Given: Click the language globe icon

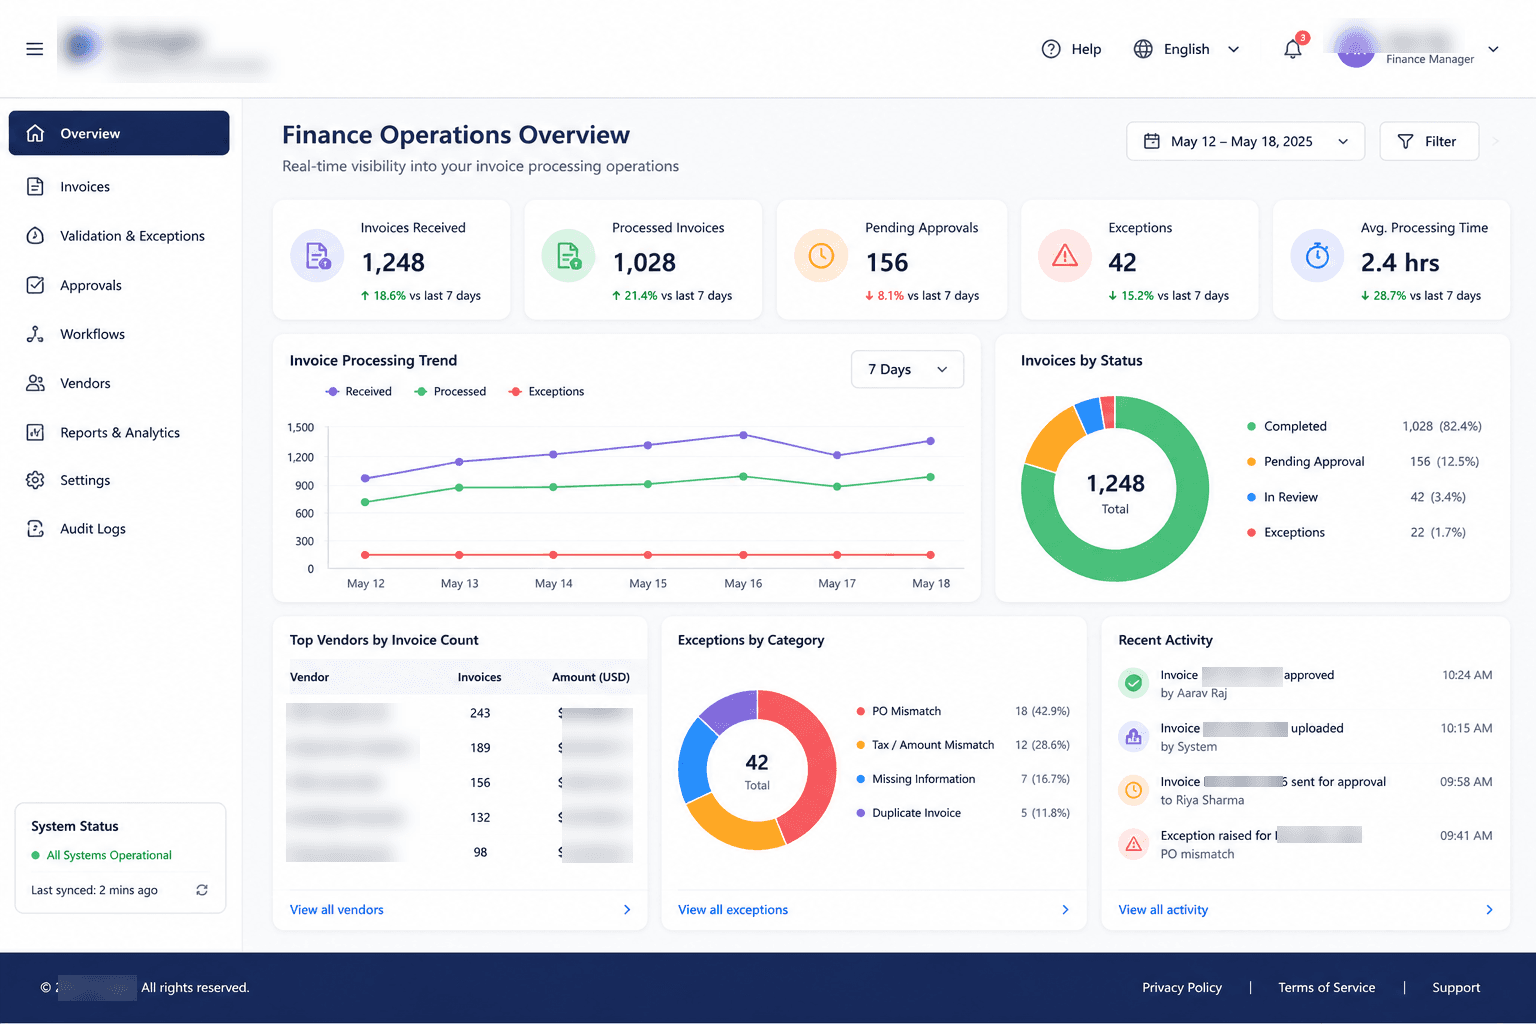Looking at the screenshot, I should (1143, 49).
